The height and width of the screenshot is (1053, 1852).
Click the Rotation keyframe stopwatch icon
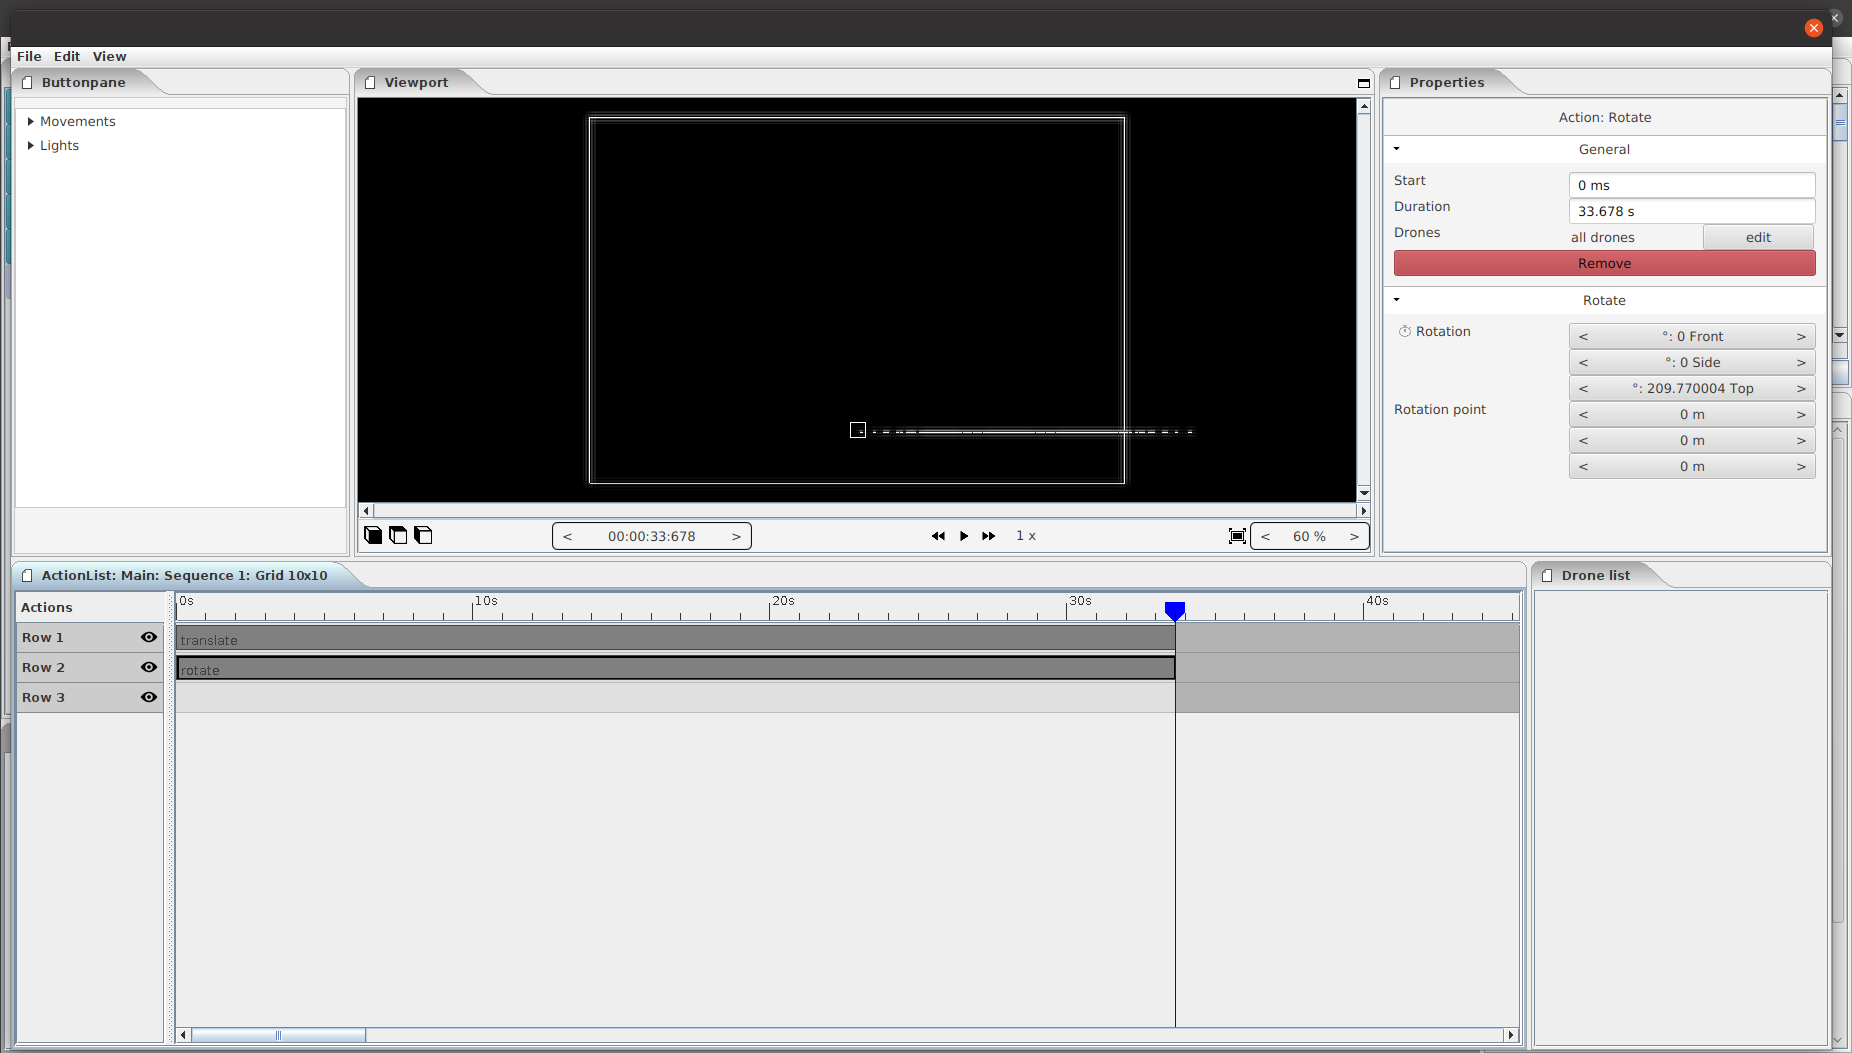(x=1405, y=331)
